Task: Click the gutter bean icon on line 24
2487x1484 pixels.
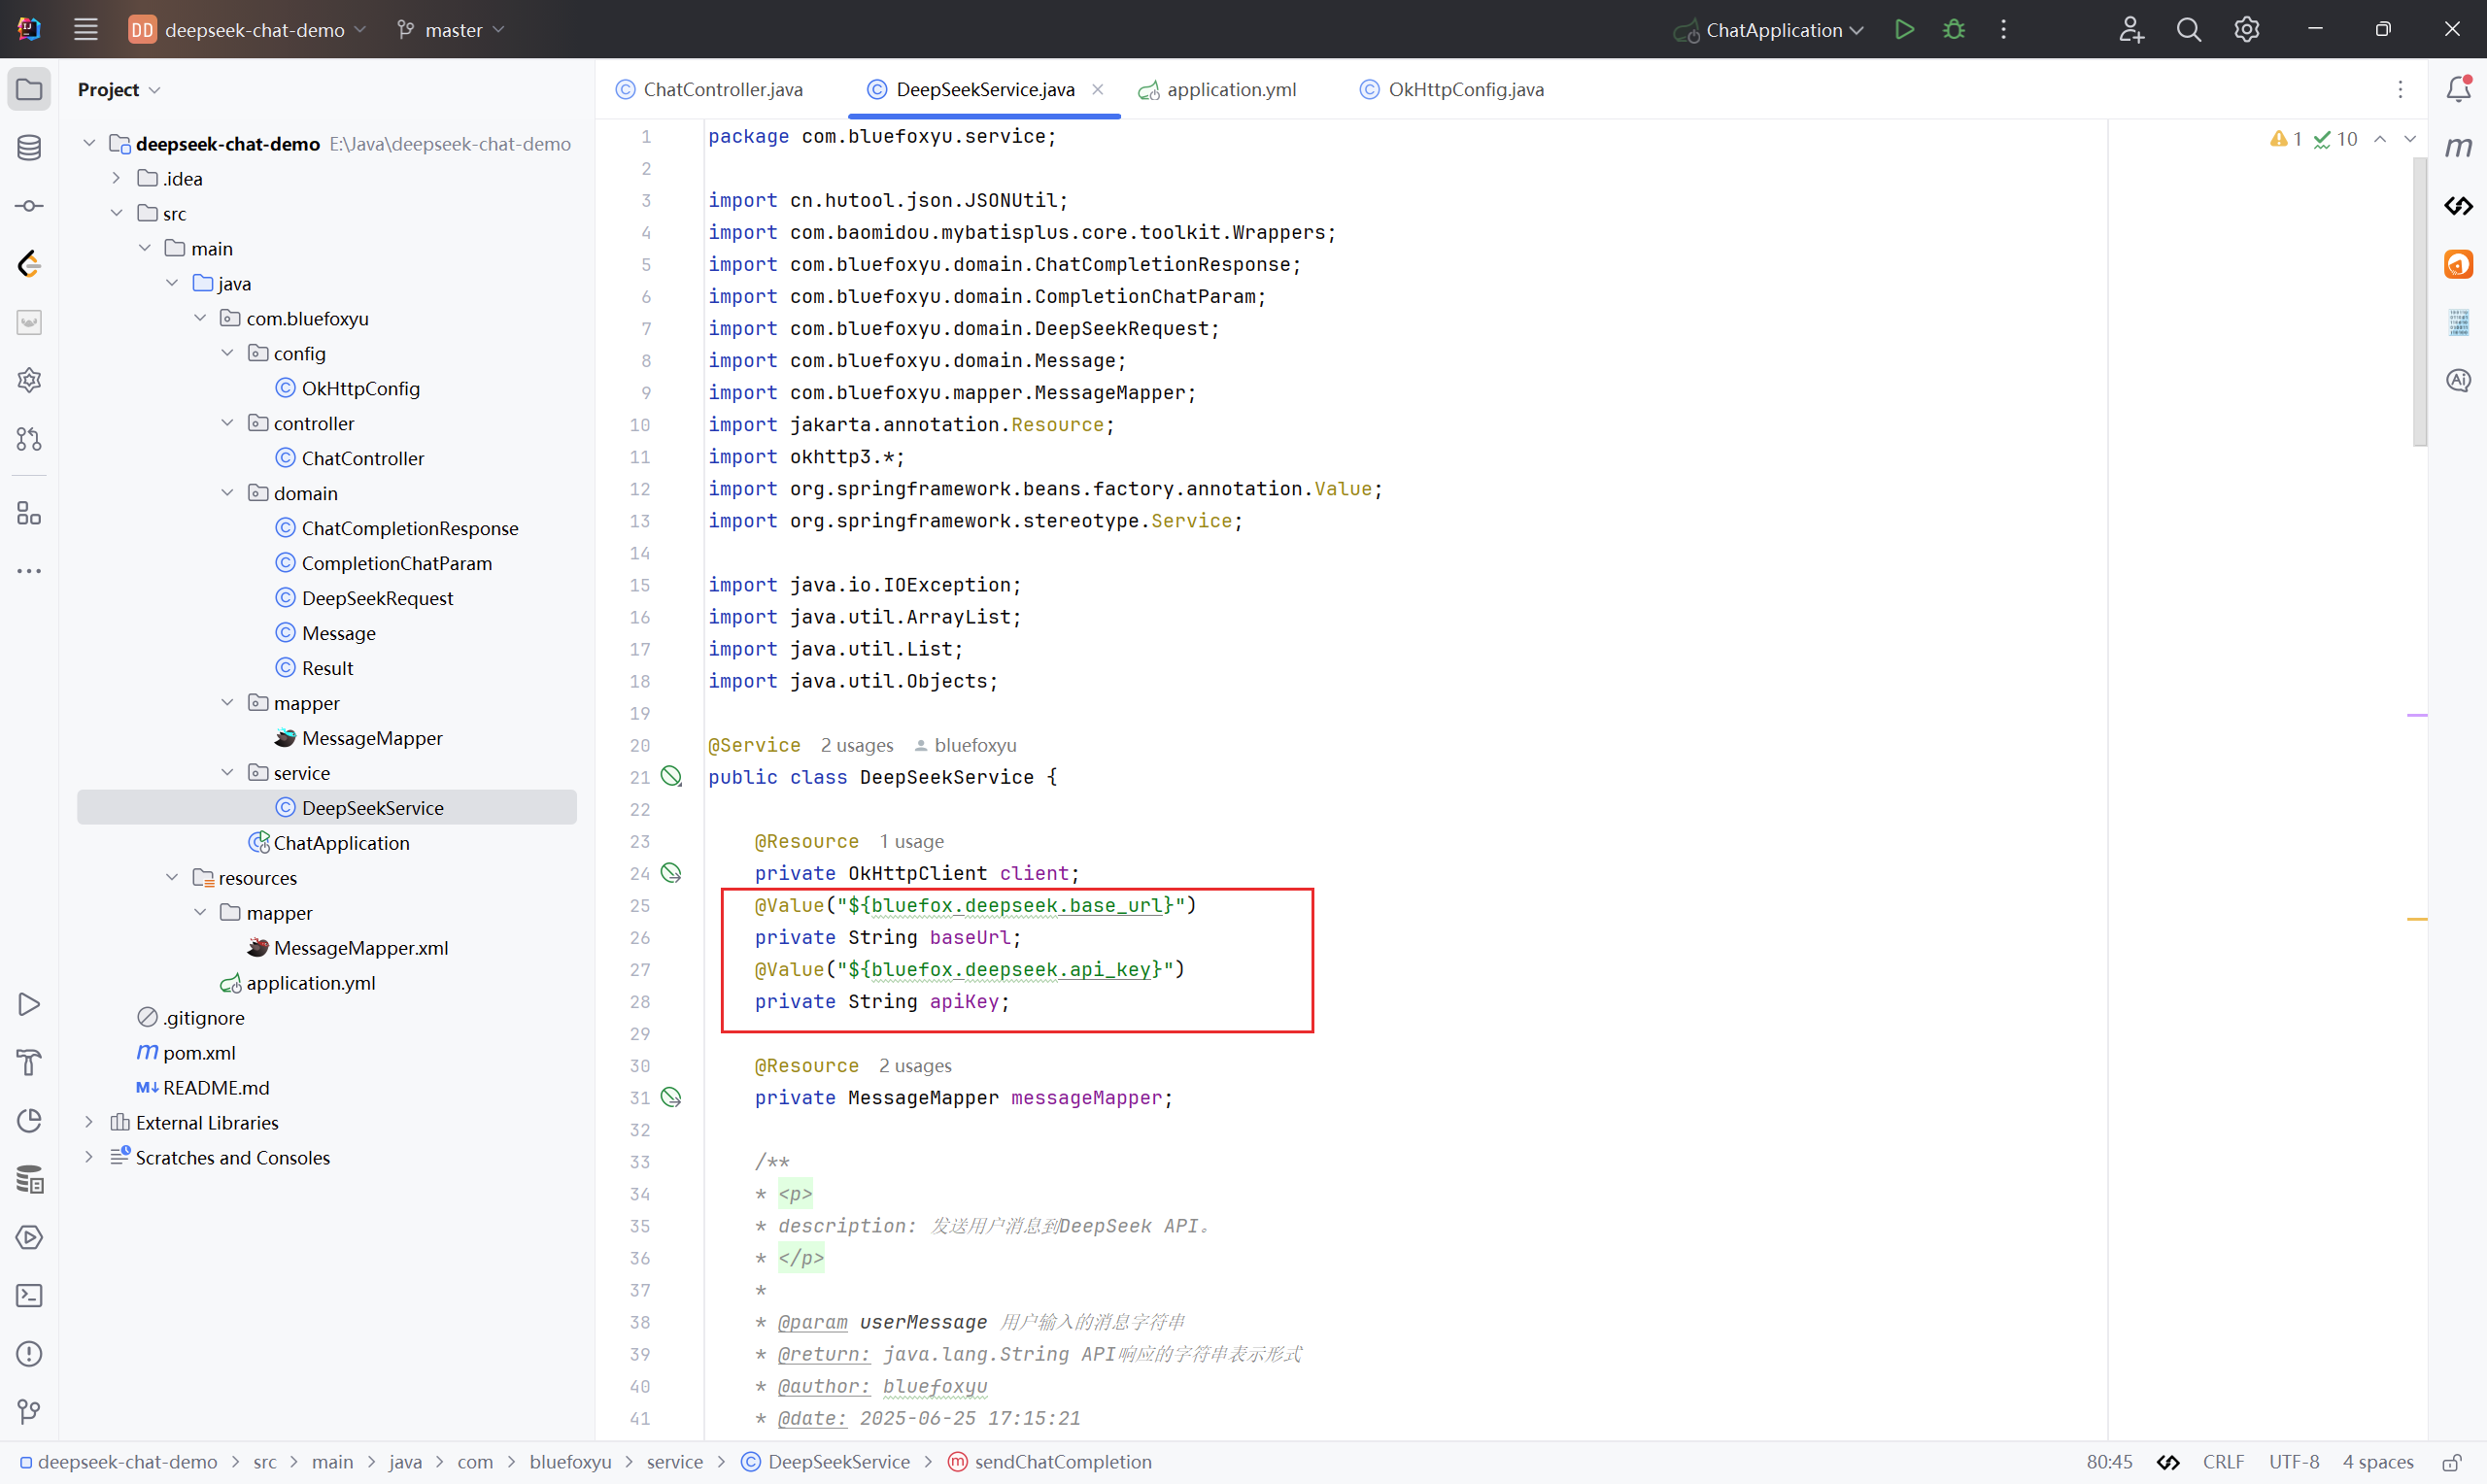Action: tap(671, 873)
